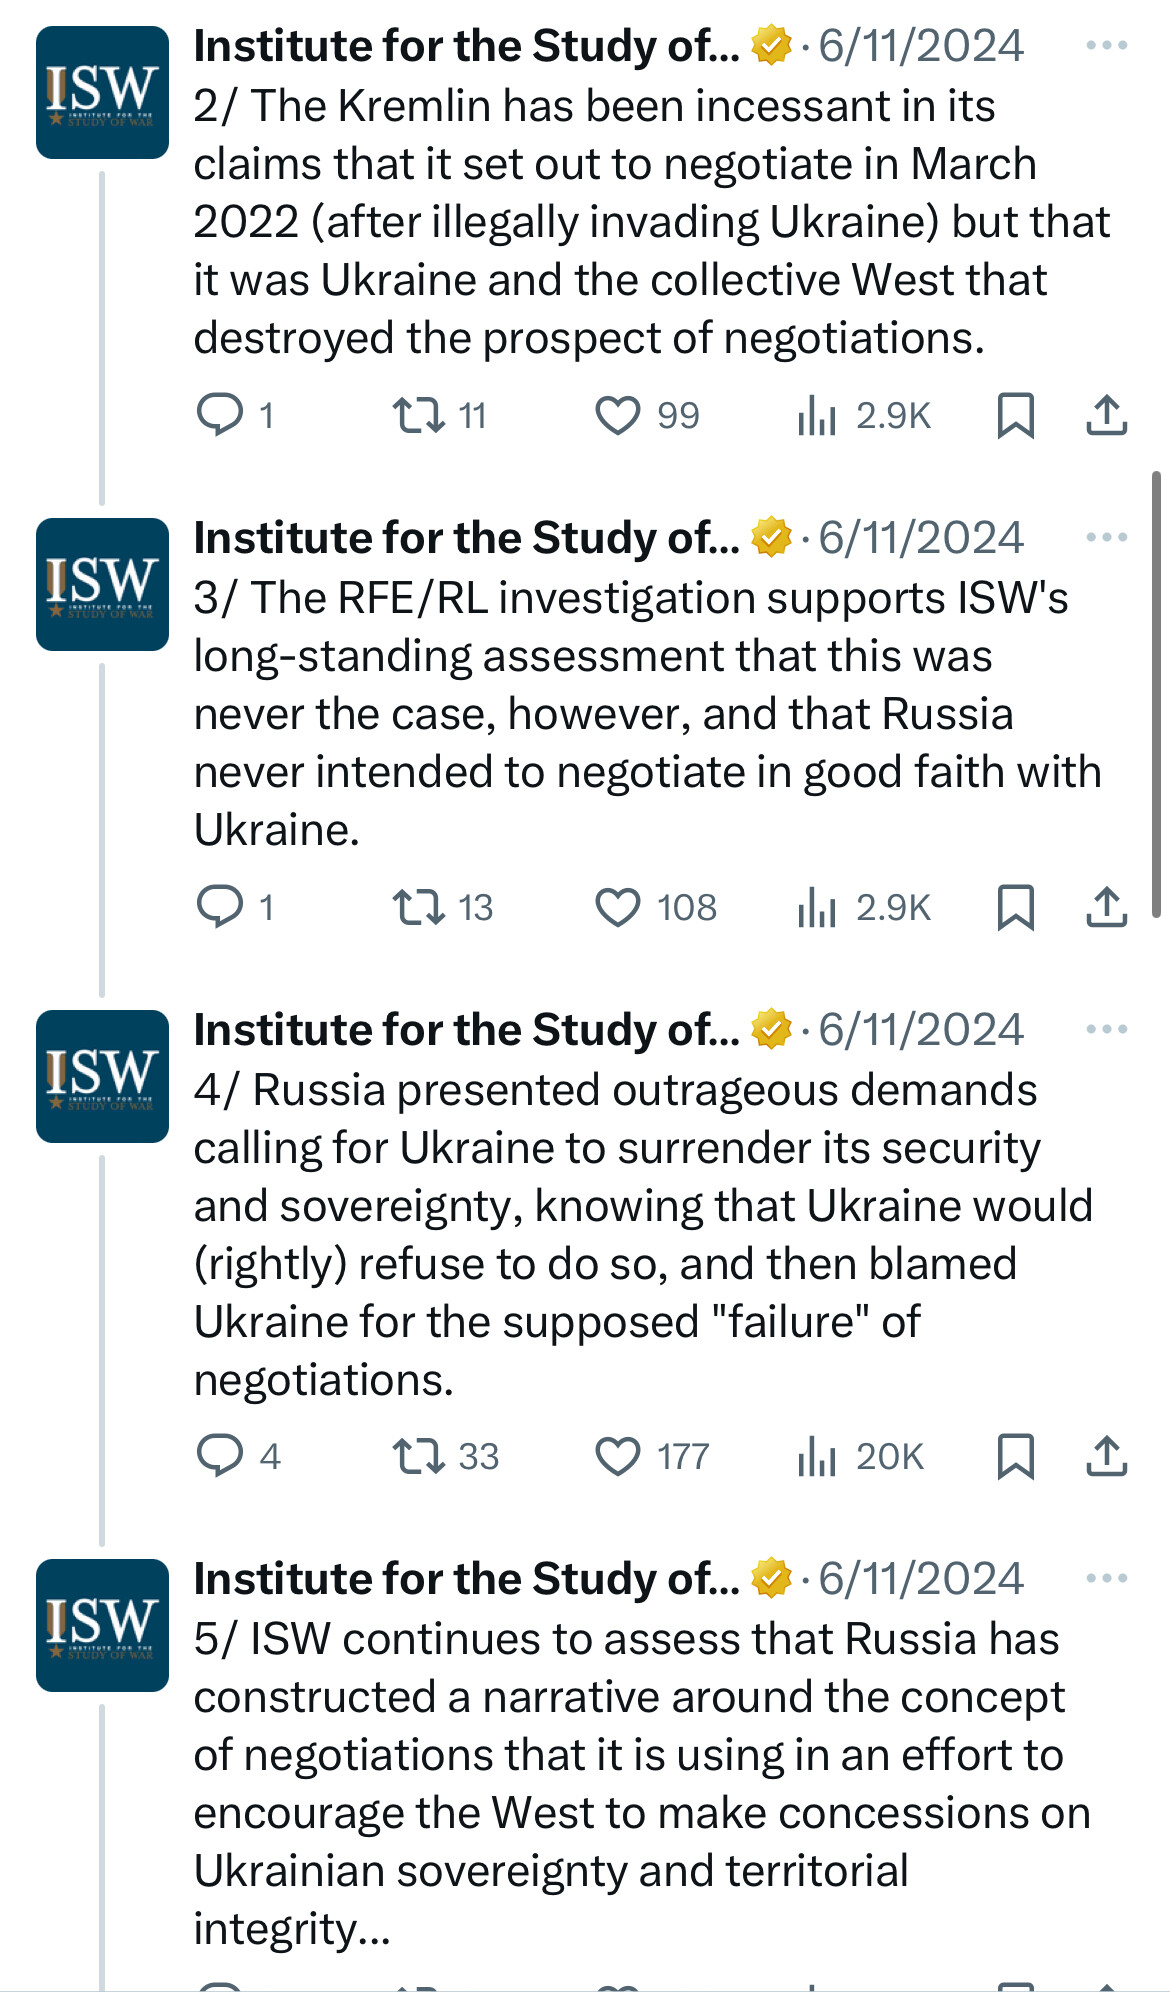Share the 3/ RFE/RL investigation tweet
This screenshot has width=1170, height=1992.
coord(1106,907)
